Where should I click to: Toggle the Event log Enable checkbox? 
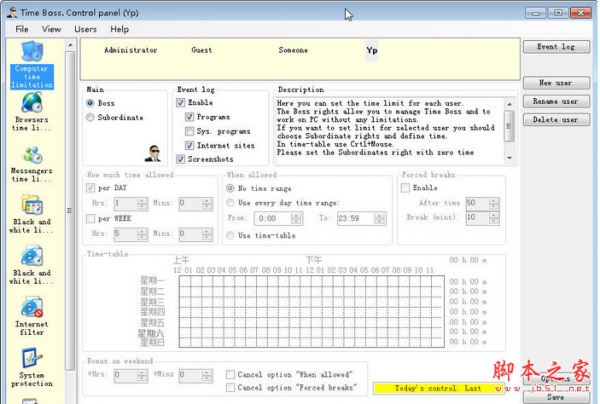181,103
